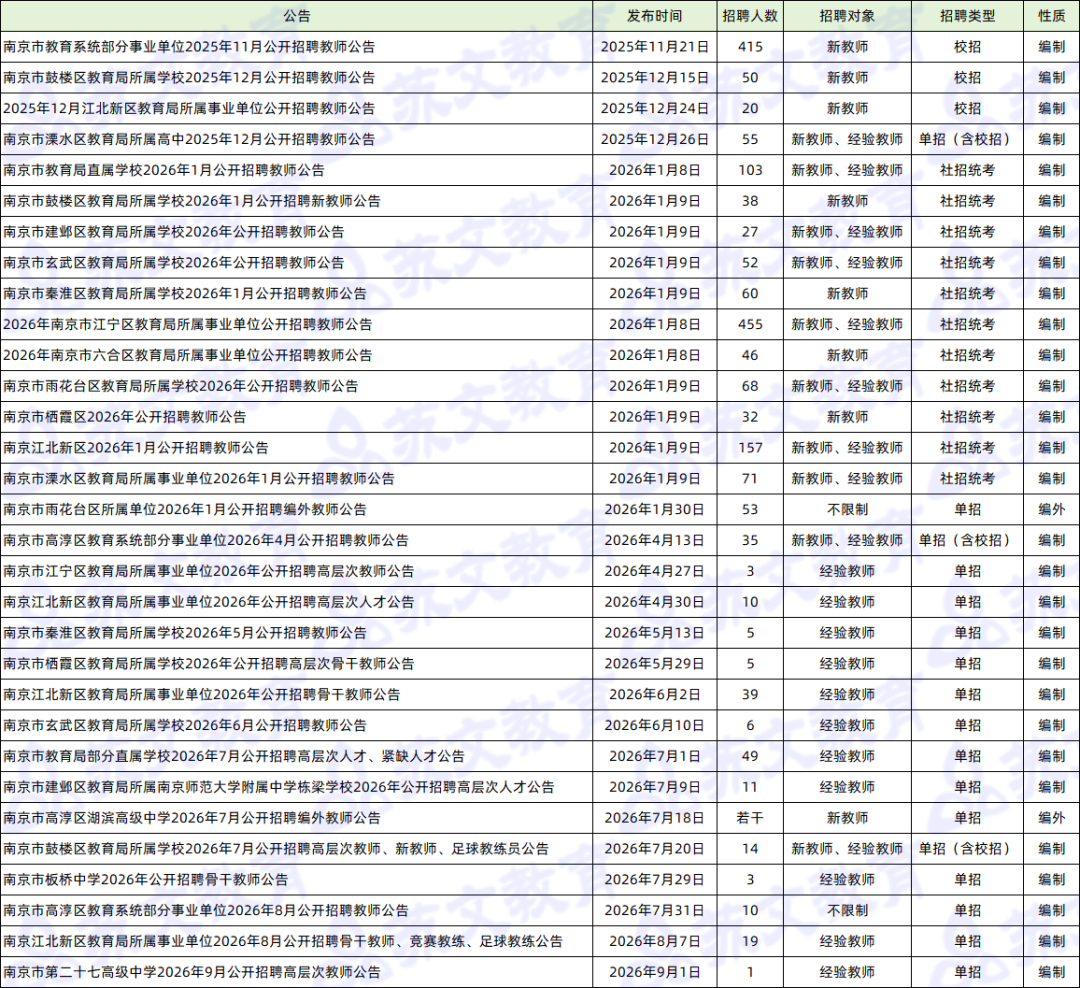
Task: Select the date '2026年5月13日'
Action: [x=654, y=633]
